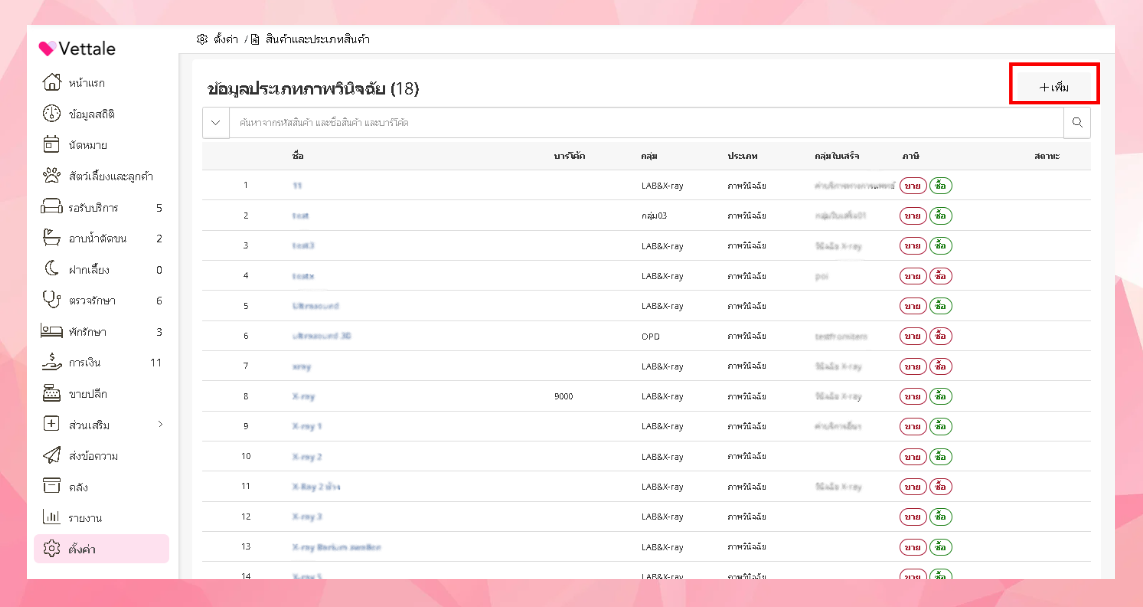Open the product name link in row 13
This screenshot has height=607, width=1143.
[x=337, y=547]
